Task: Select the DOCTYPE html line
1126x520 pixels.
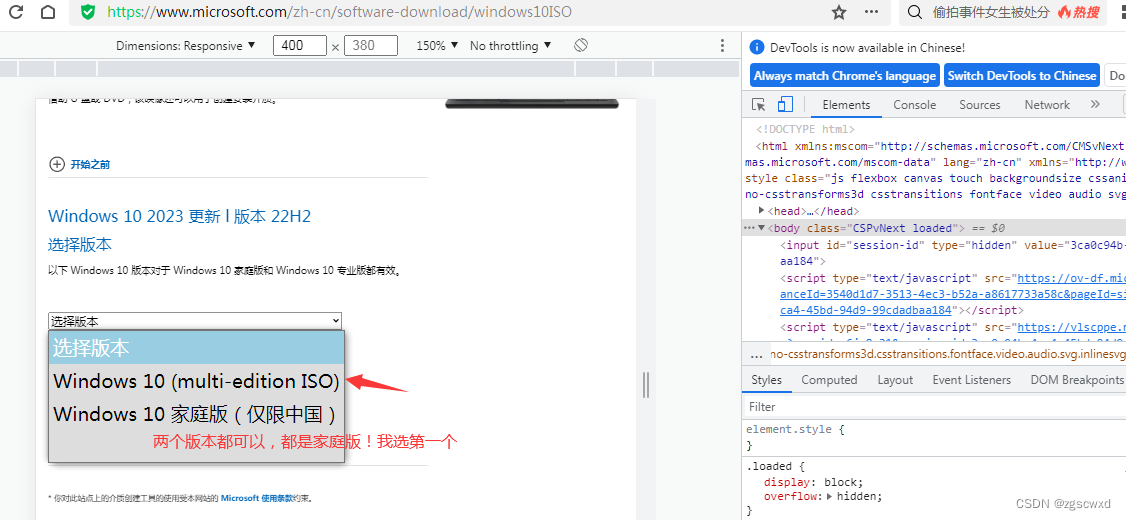Action: point(805,129)
